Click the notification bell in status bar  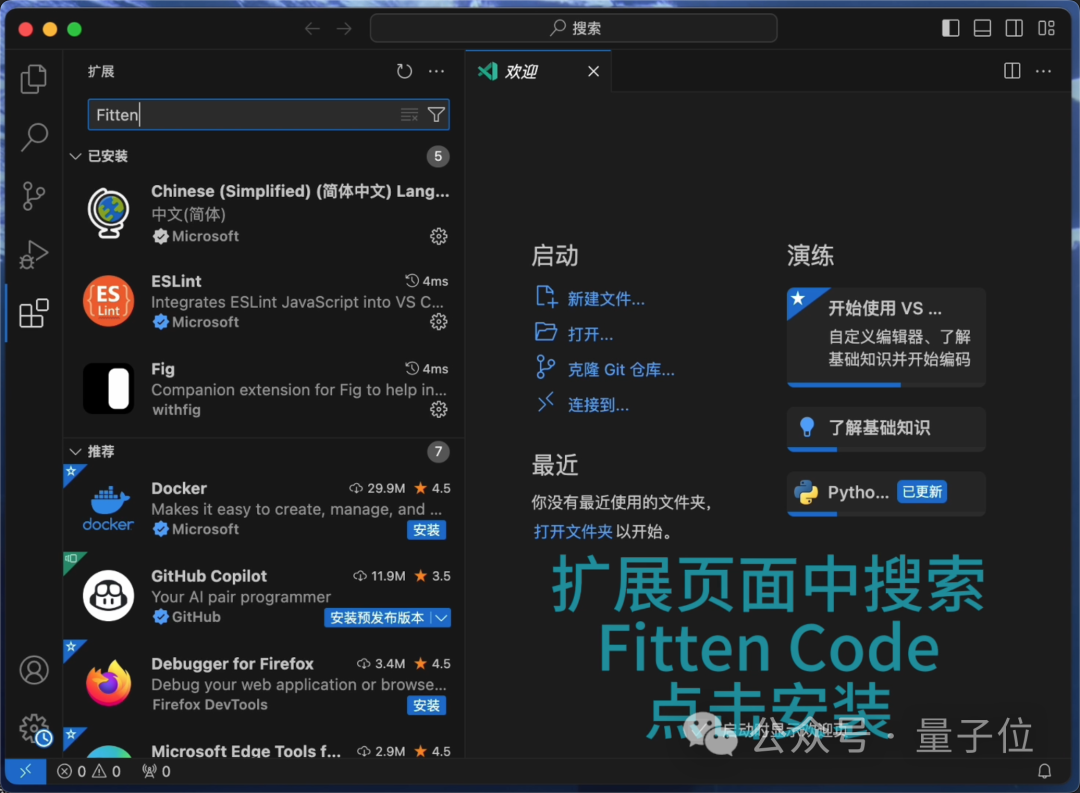tap(1044, 771)
